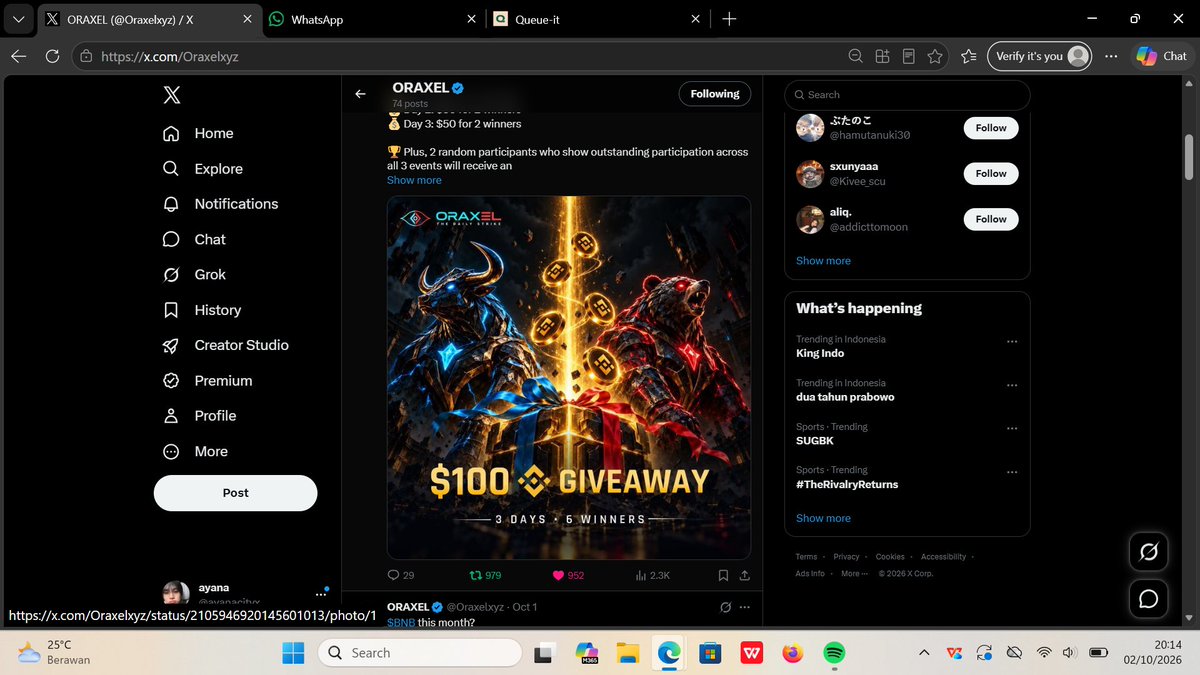Open a new browser tab
The image size is (1200, 675).
(x=729, y=19)
